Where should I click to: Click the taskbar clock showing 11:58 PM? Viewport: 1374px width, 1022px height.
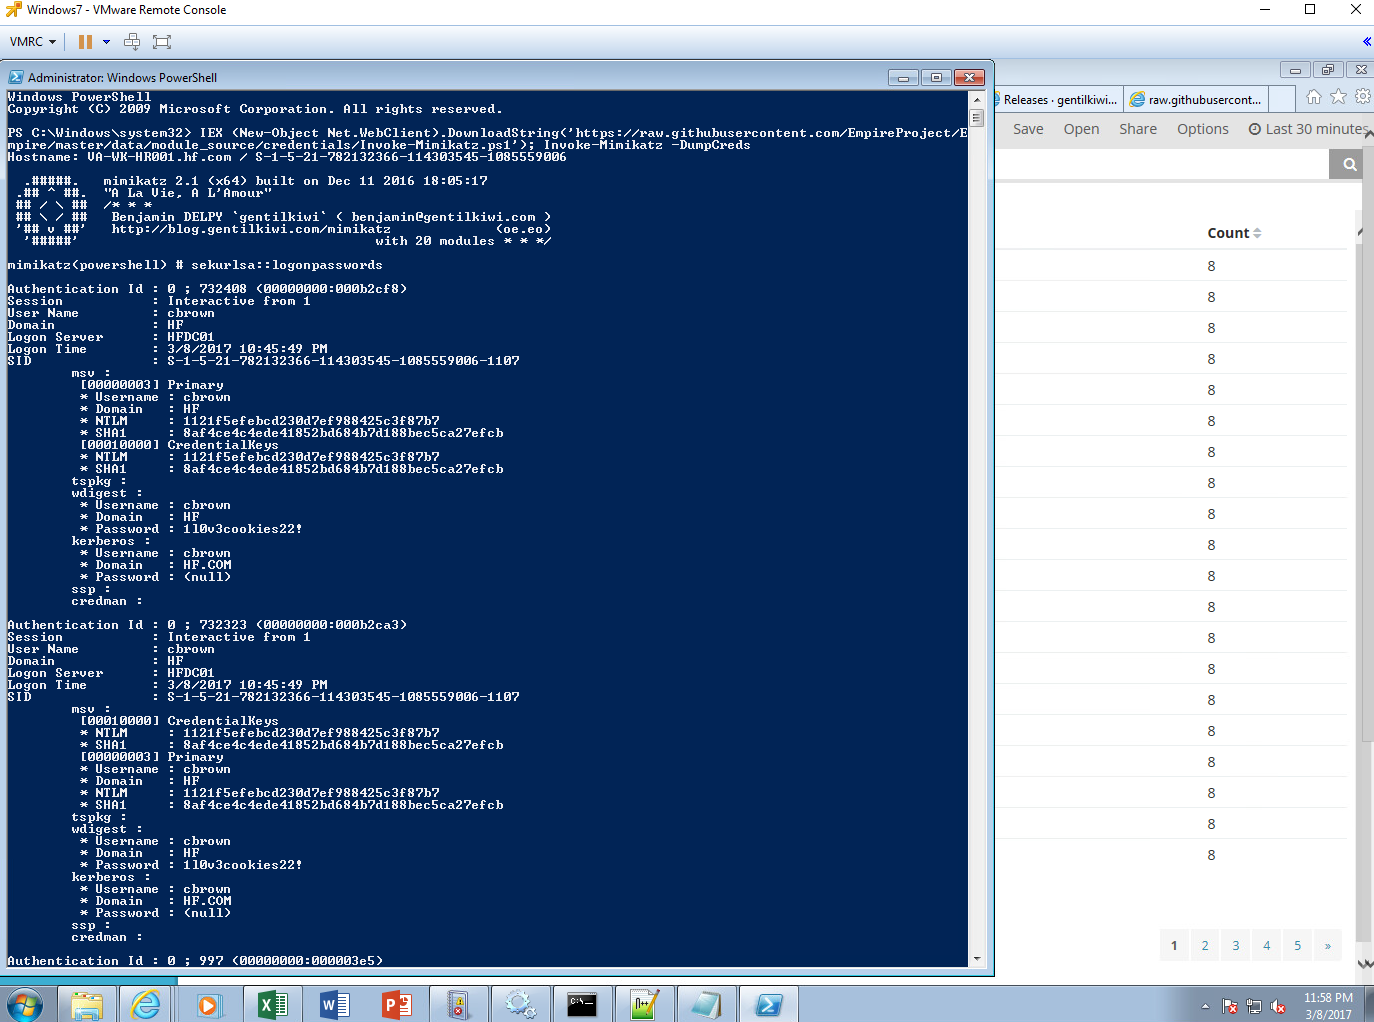tap(1328, 1005)
